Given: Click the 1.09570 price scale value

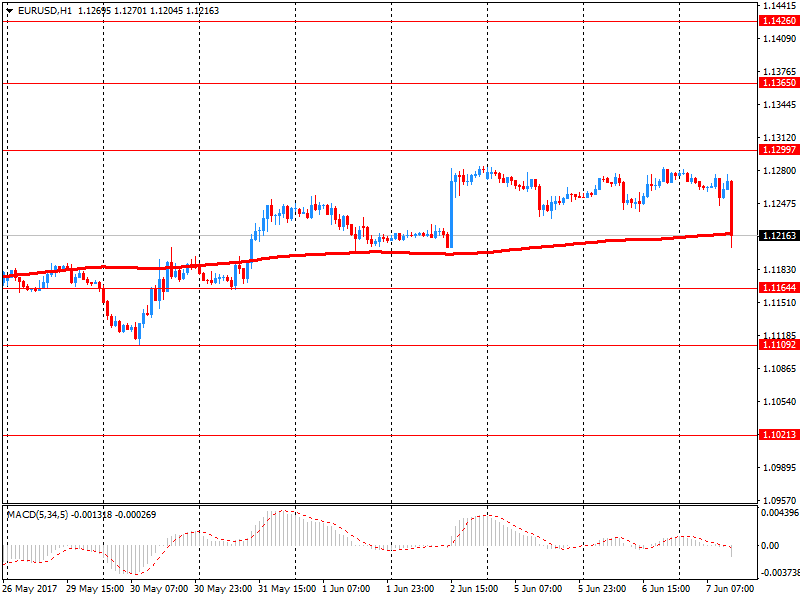Looking at the screenshot, I should tap(779, 501).
